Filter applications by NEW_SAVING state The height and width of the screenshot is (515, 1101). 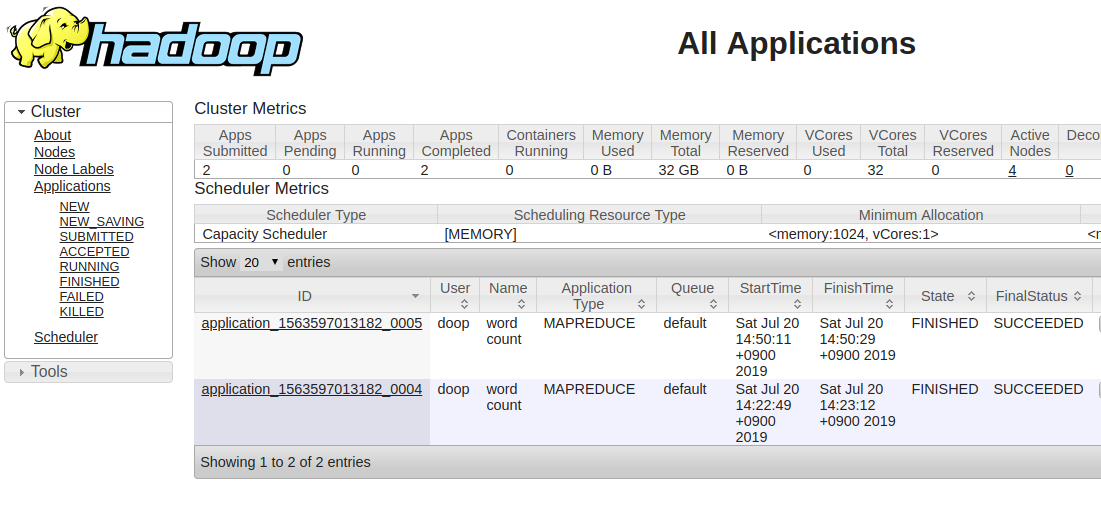pos(102,221)
